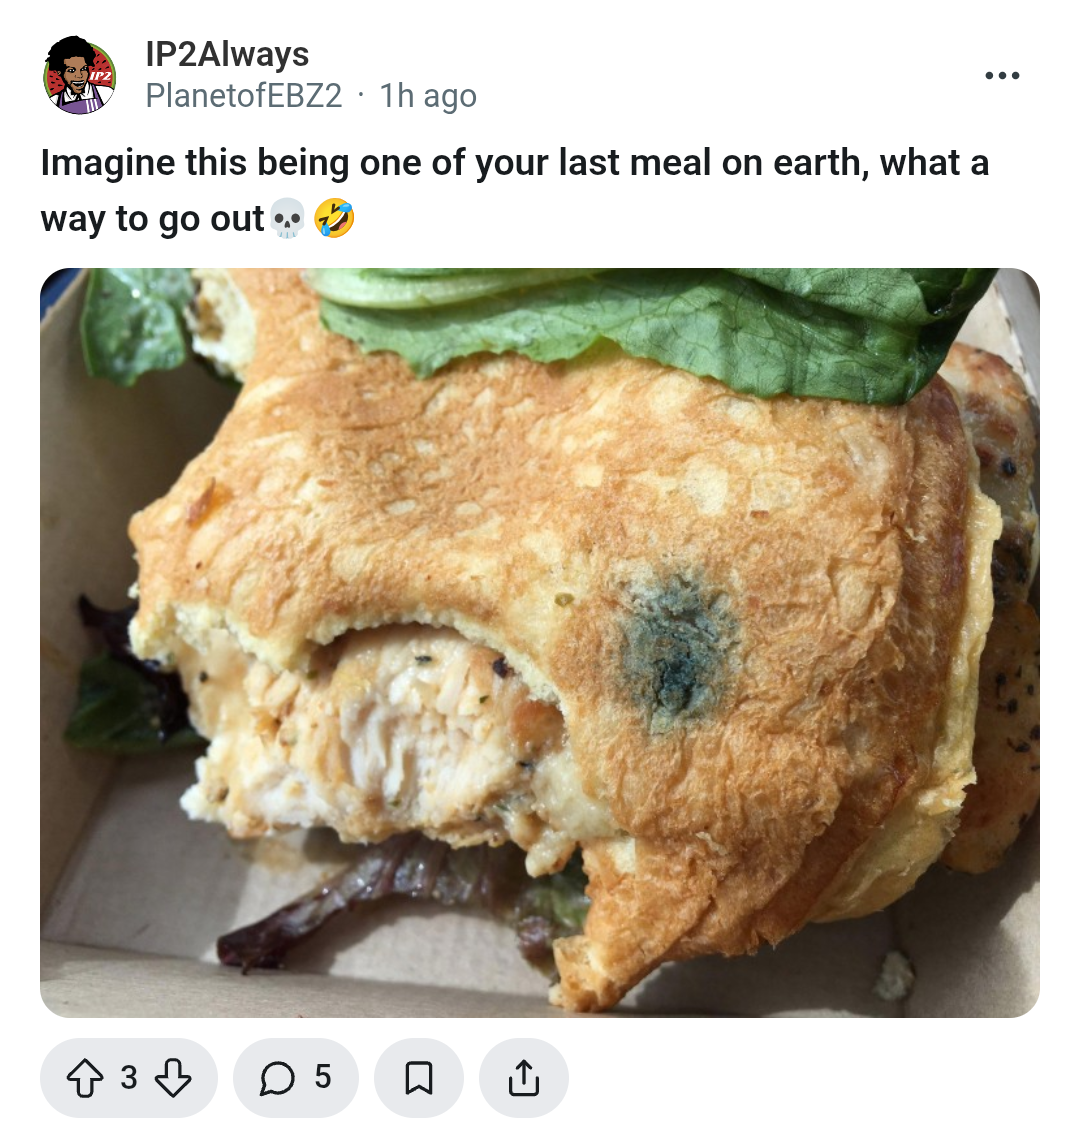Open comments via the speech bubble icon
Viewport: 1080px width, 1145px height.
tap(277, 1078)
